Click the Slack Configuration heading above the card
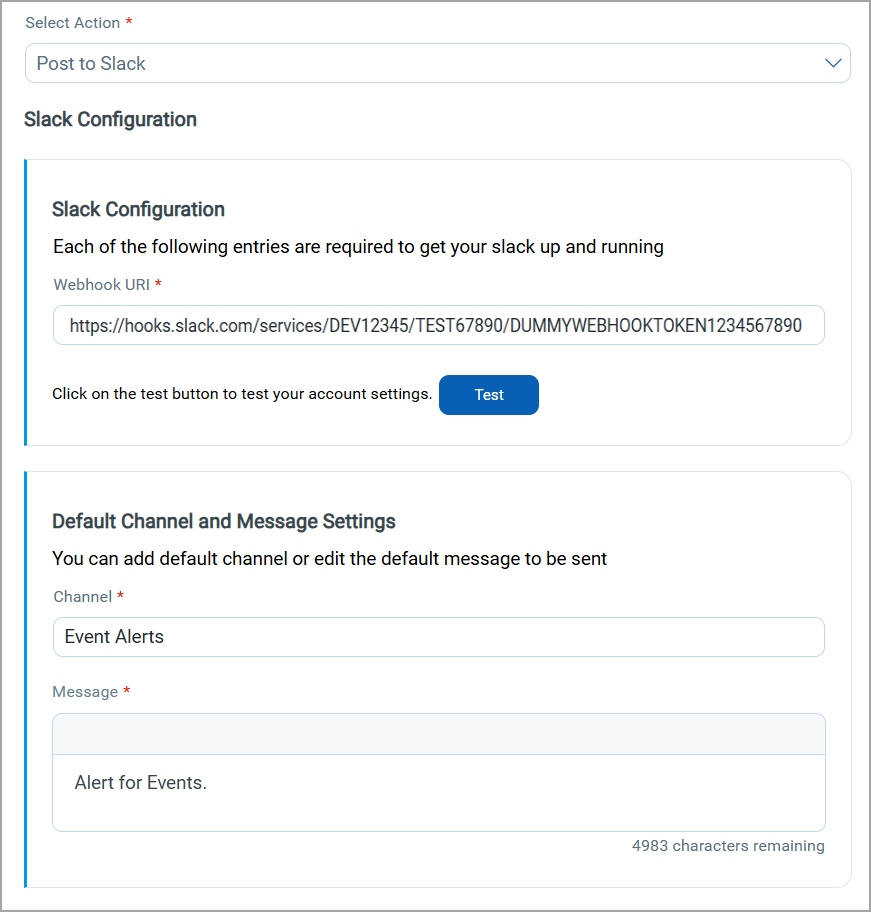Image resolution: width=871 pixels, height=912 pixels. click(x=110, y=120)
